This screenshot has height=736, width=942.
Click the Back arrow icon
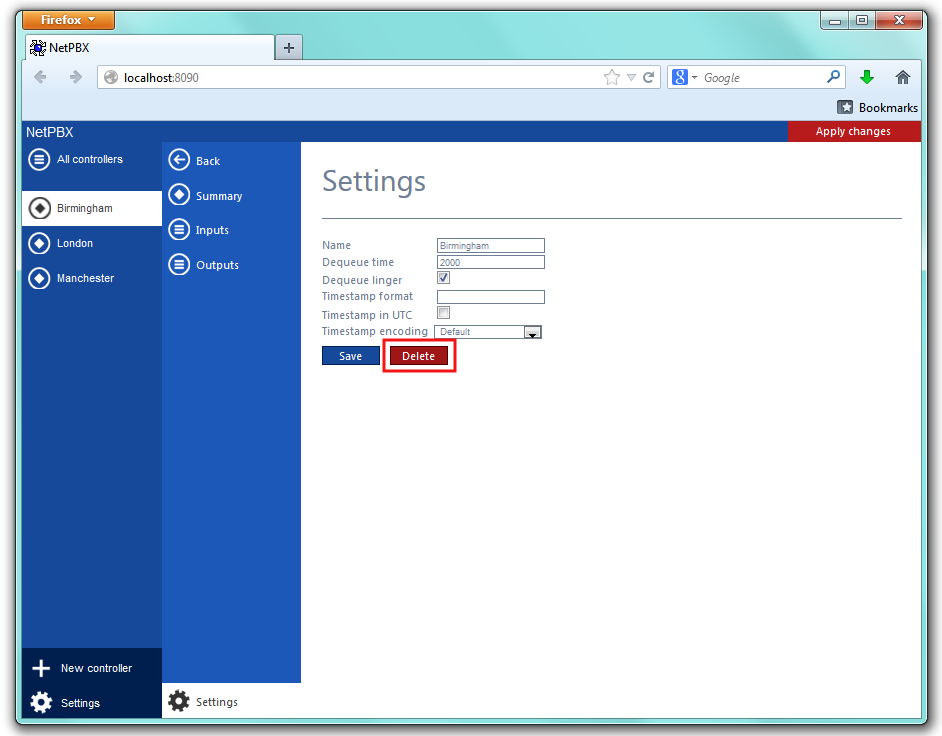coord(179,160)
